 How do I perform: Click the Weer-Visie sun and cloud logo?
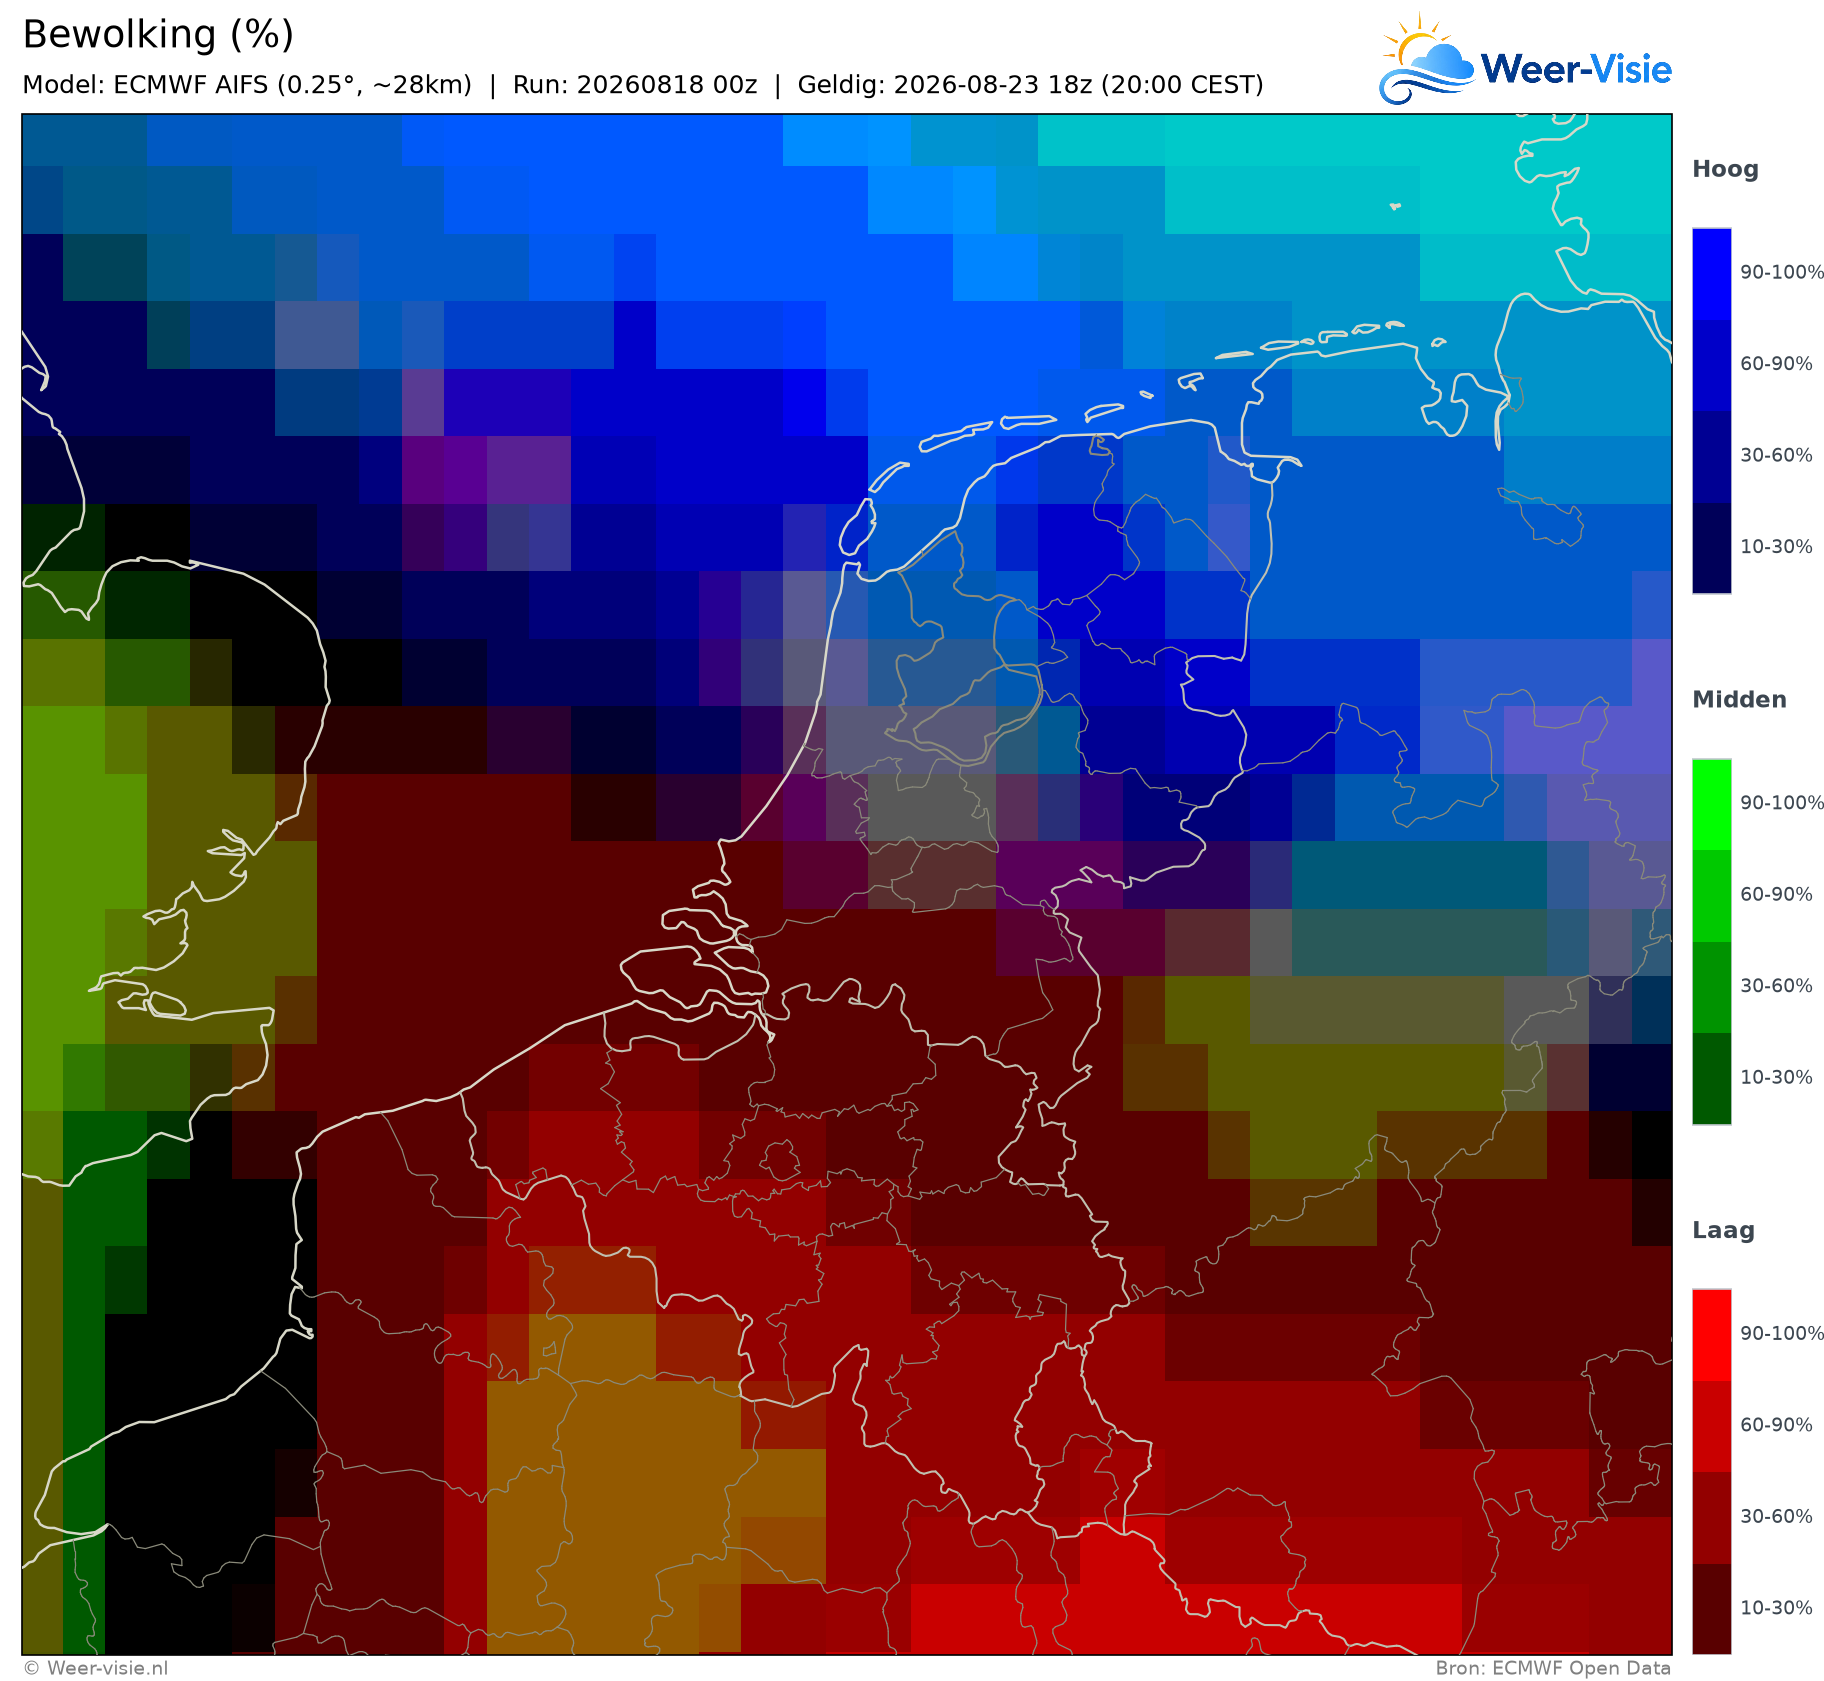pyautogui.click(x=1426, y=59)
